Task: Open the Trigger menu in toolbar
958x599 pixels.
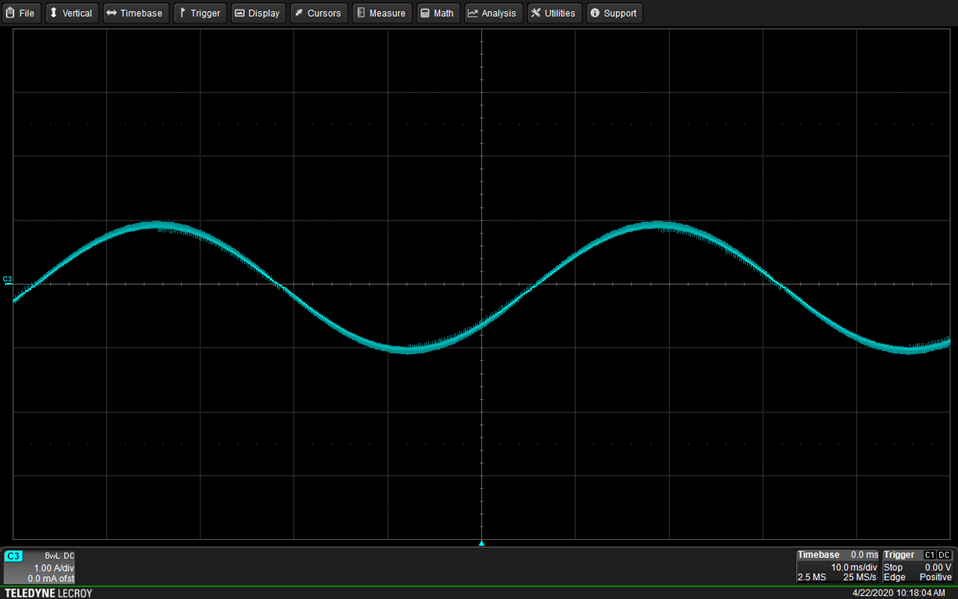Action: (200, 13)
